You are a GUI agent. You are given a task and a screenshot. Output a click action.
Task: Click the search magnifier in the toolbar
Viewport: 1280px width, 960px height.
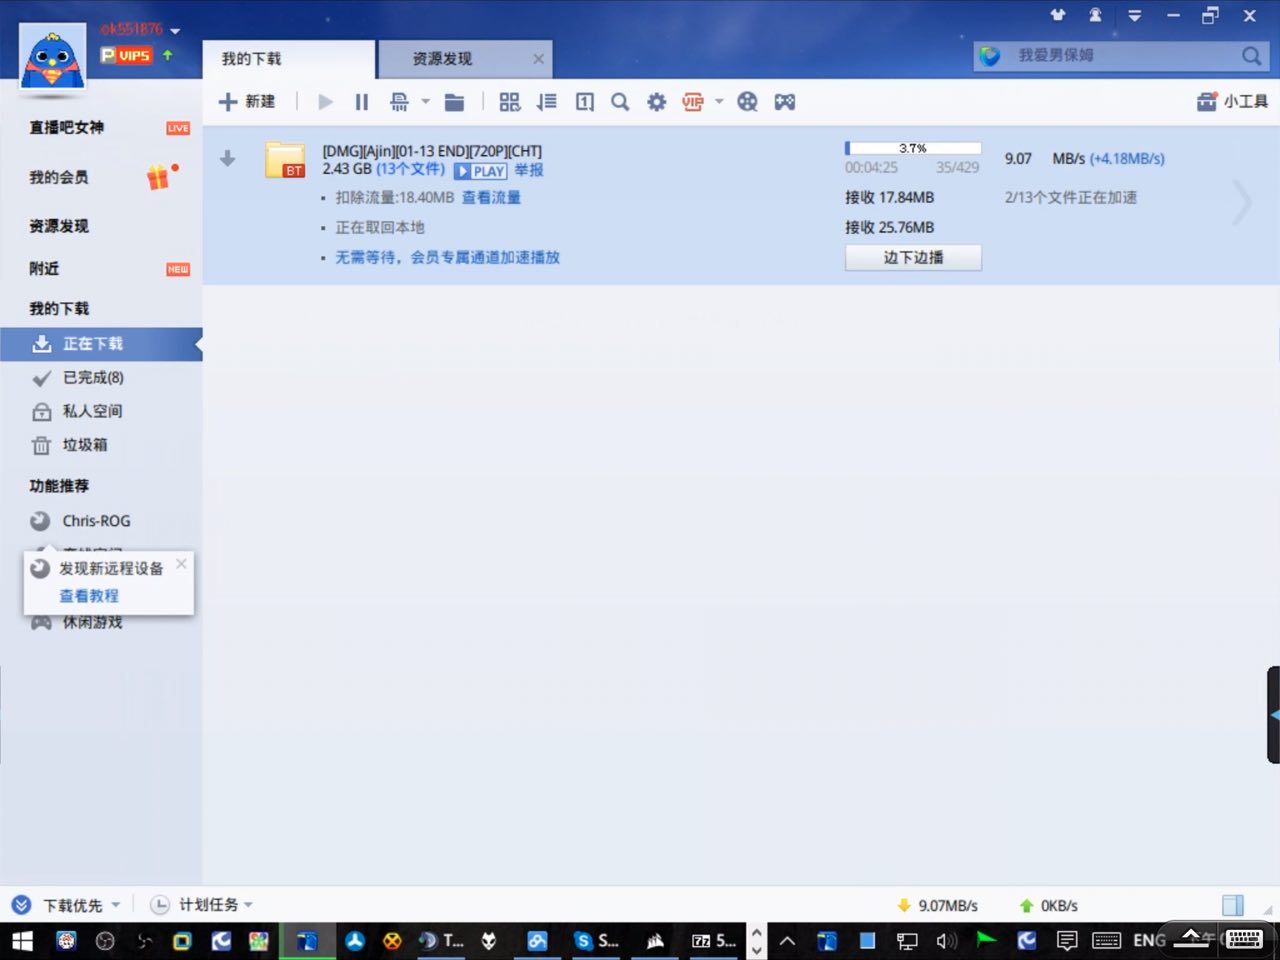pos(620,102)
